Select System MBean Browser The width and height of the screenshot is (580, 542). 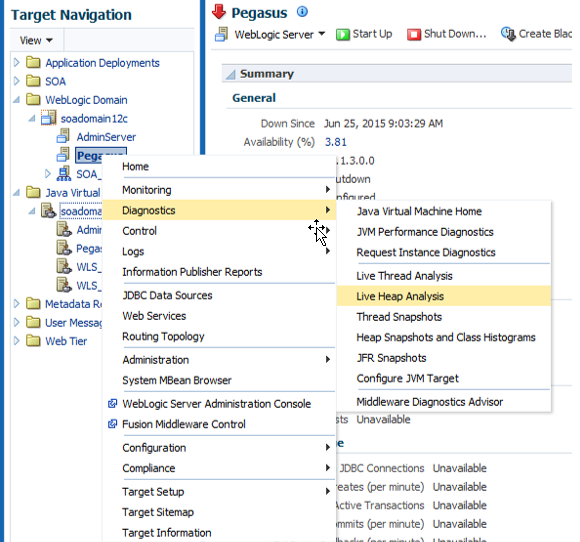[219, 380]
